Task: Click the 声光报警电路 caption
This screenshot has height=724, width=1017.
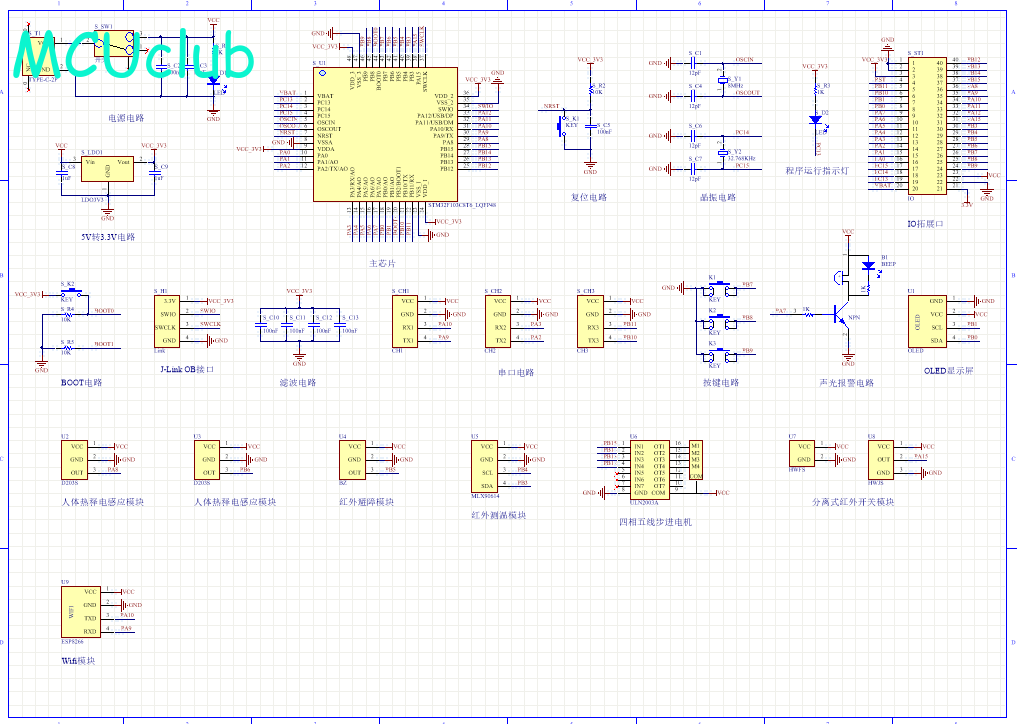Action: [847, 383]
